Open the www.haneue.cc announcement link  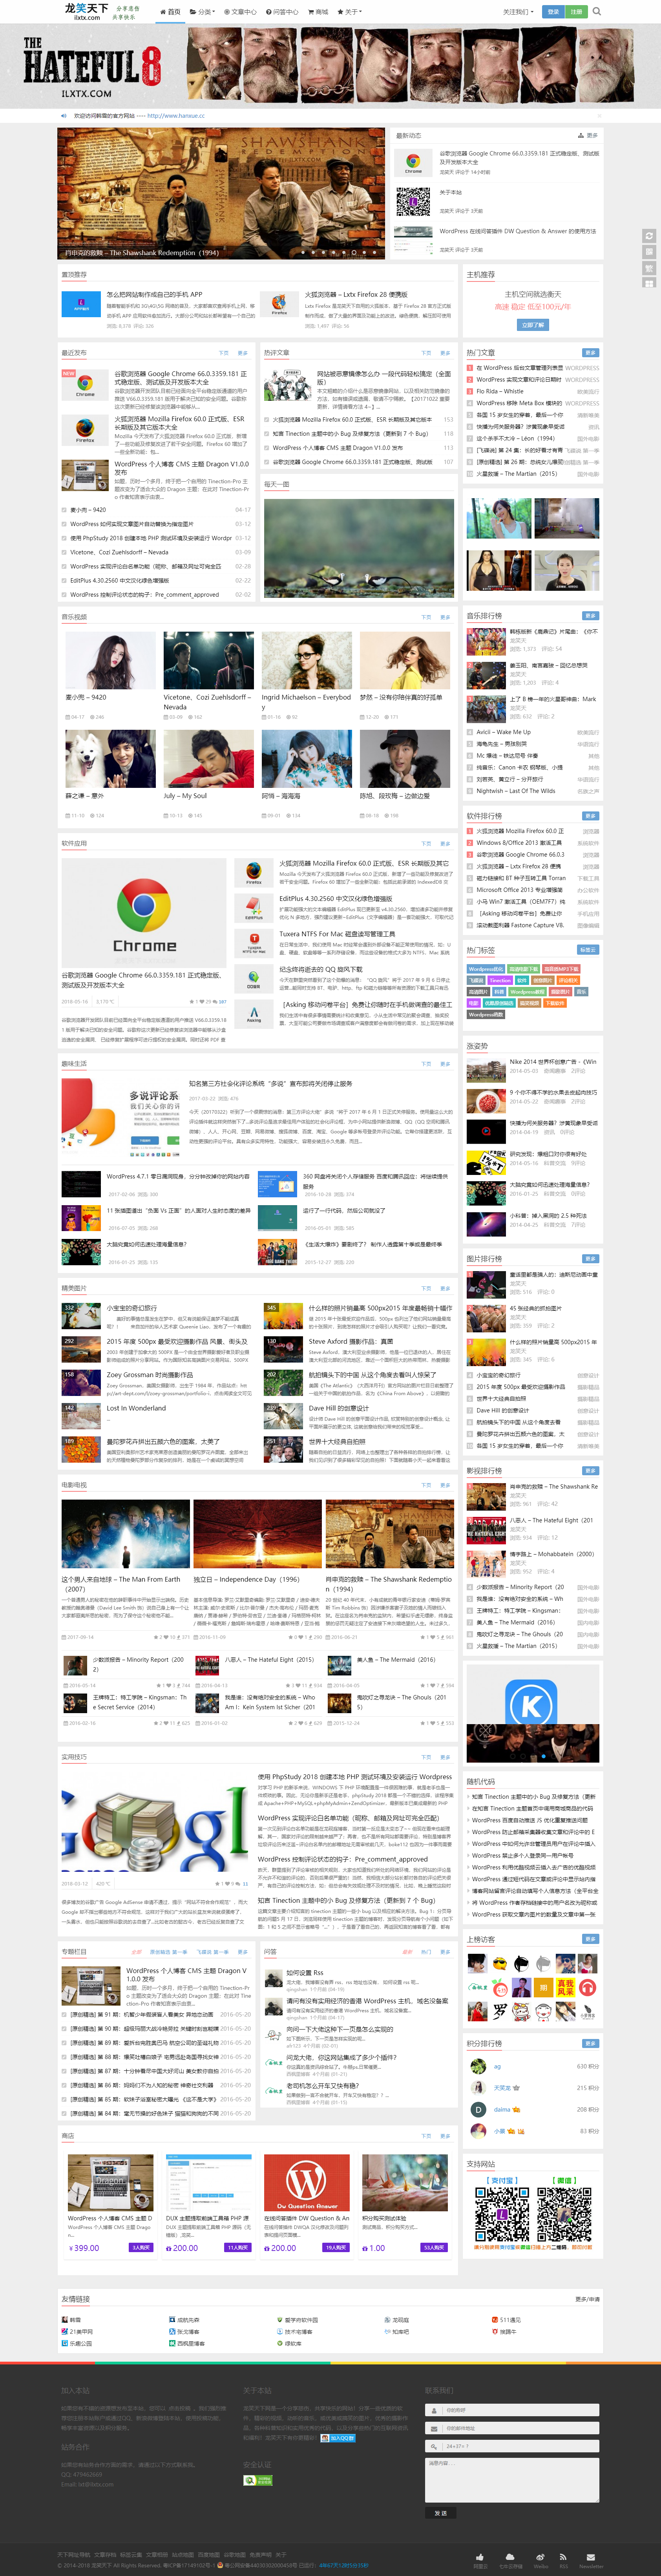(176, 116)
